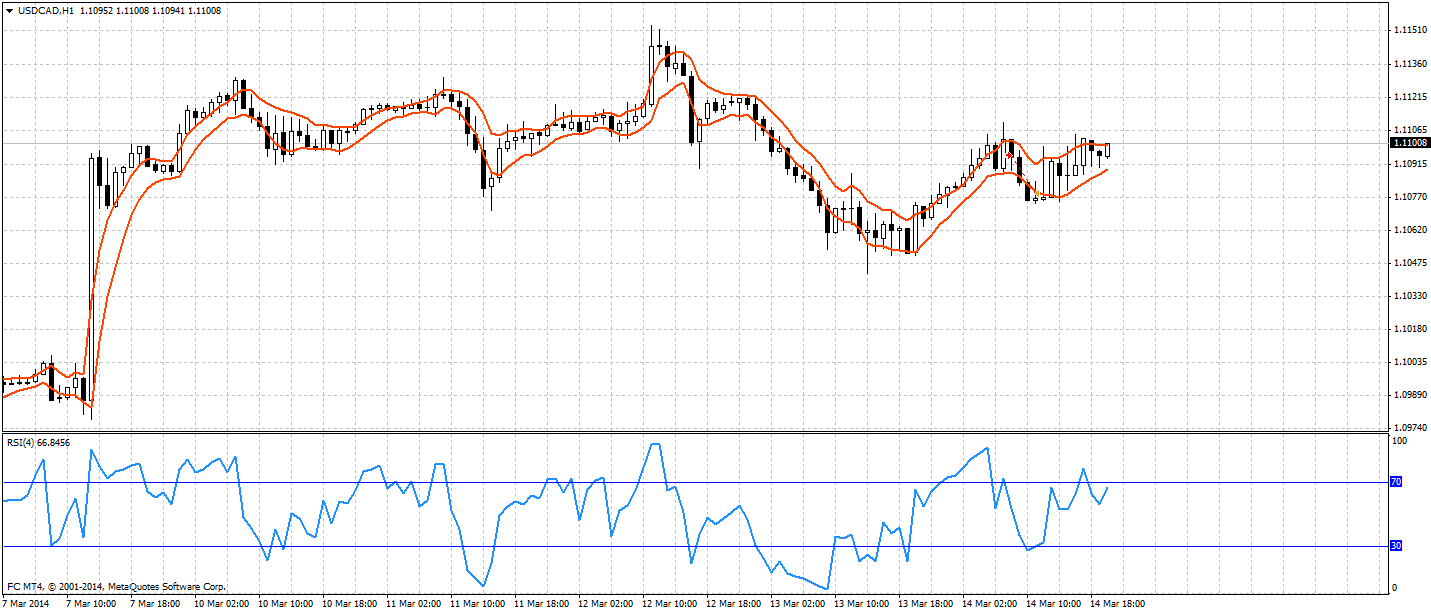Click the 7 Mar 2014 time label
Image resolution: width=1431 pixels, height=612 pixels.
27,604
